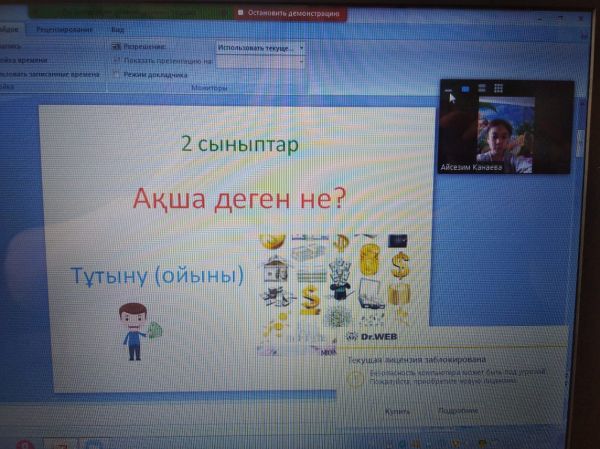The width and height of the screenshot is (600, 449).
Task: Expand the Показать презентацию на monitor dropdown
Action: [260, 61]
